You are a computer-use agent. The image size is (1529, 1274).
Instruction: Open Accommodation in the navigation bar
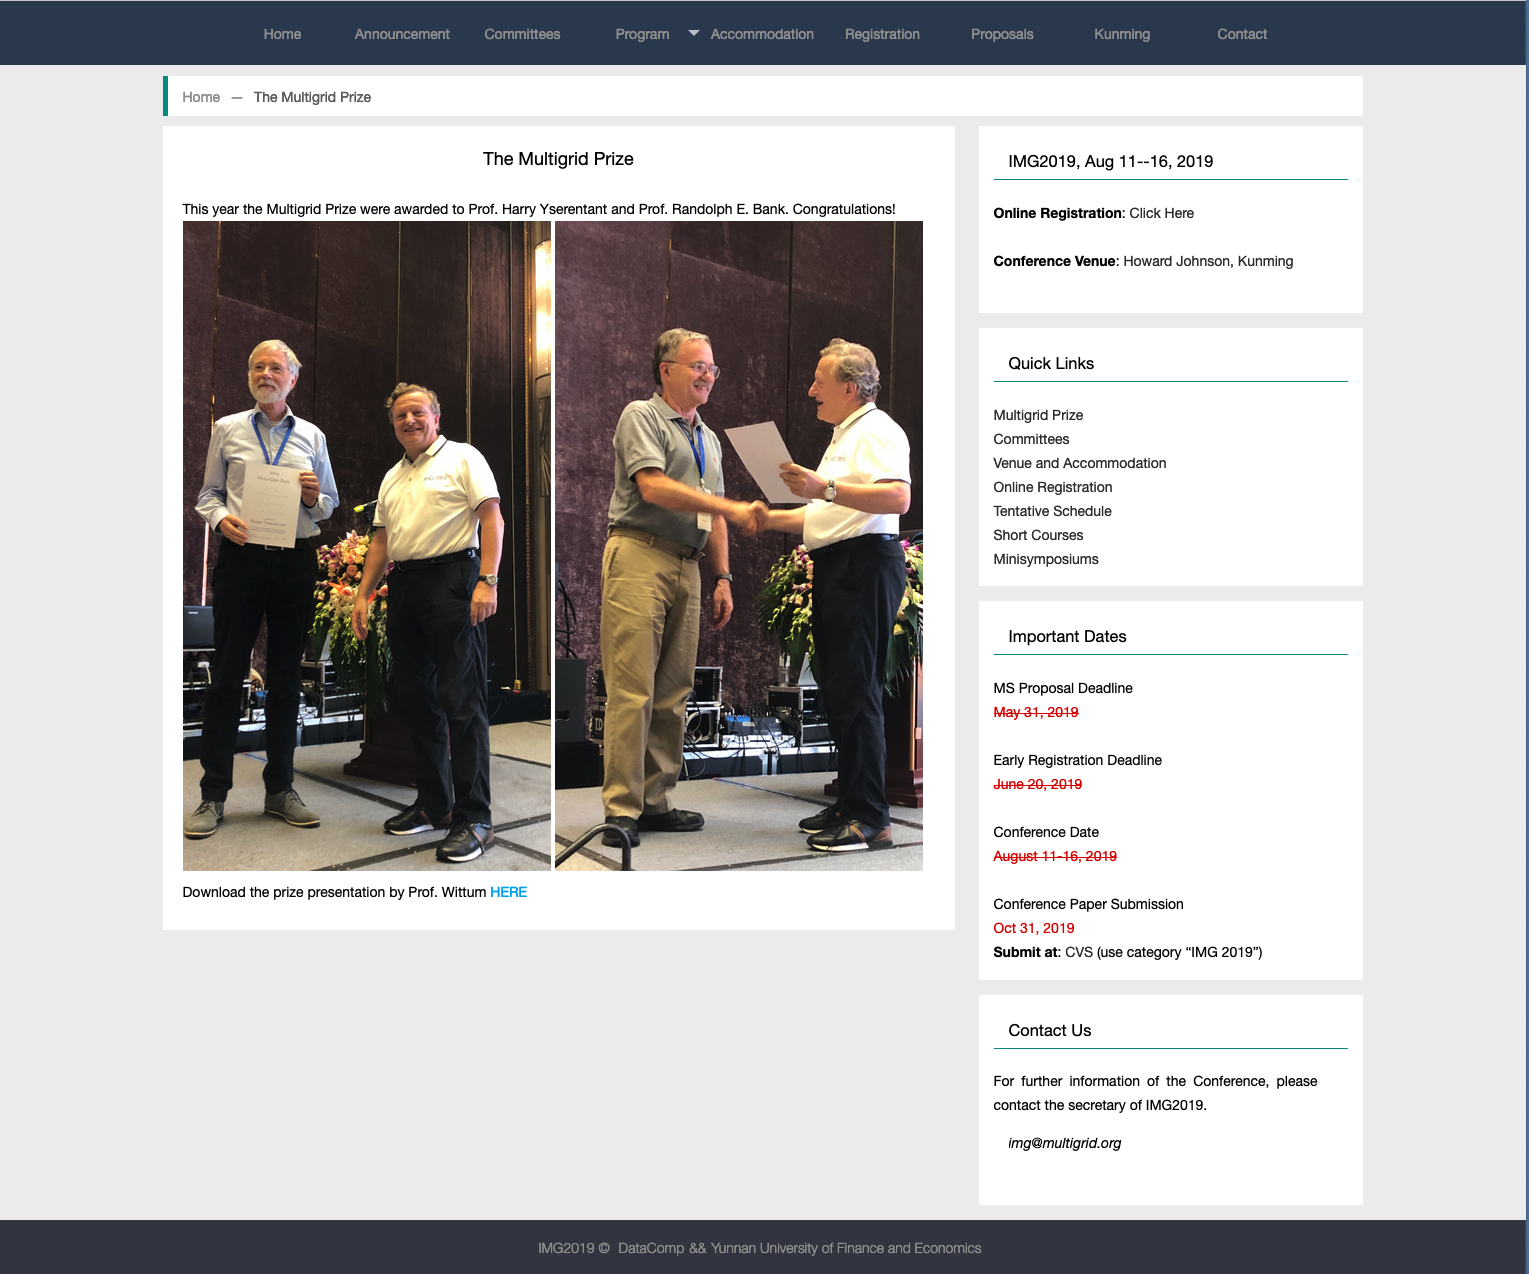(762, 34)
